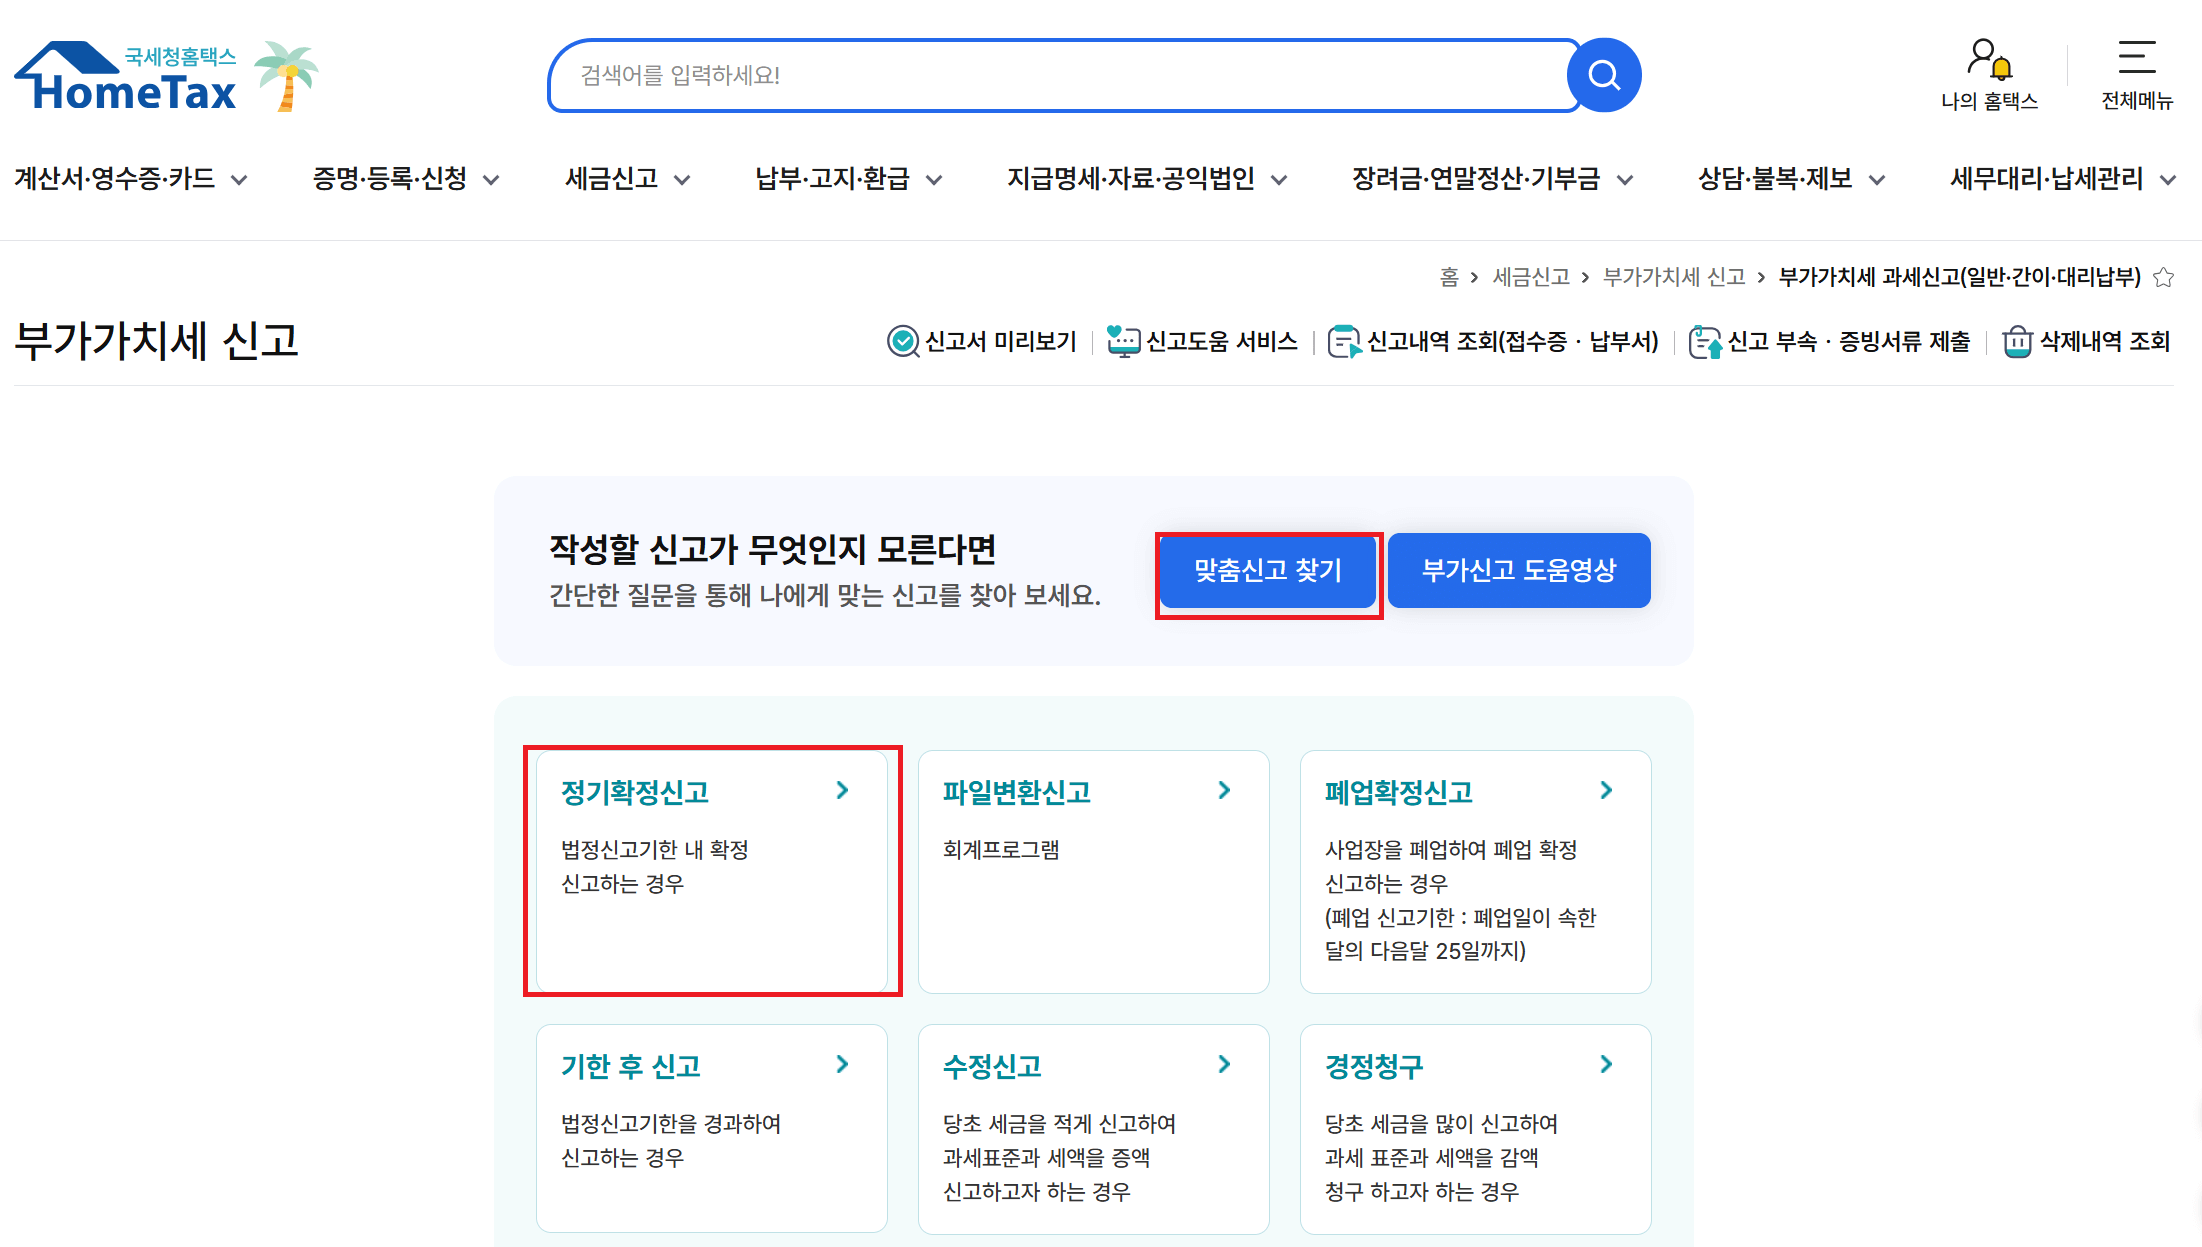The height and width of the screenshot is (1247, 2202).
Task: Click the 부가신고 도움영상 button
Action: coord(1519,570)
